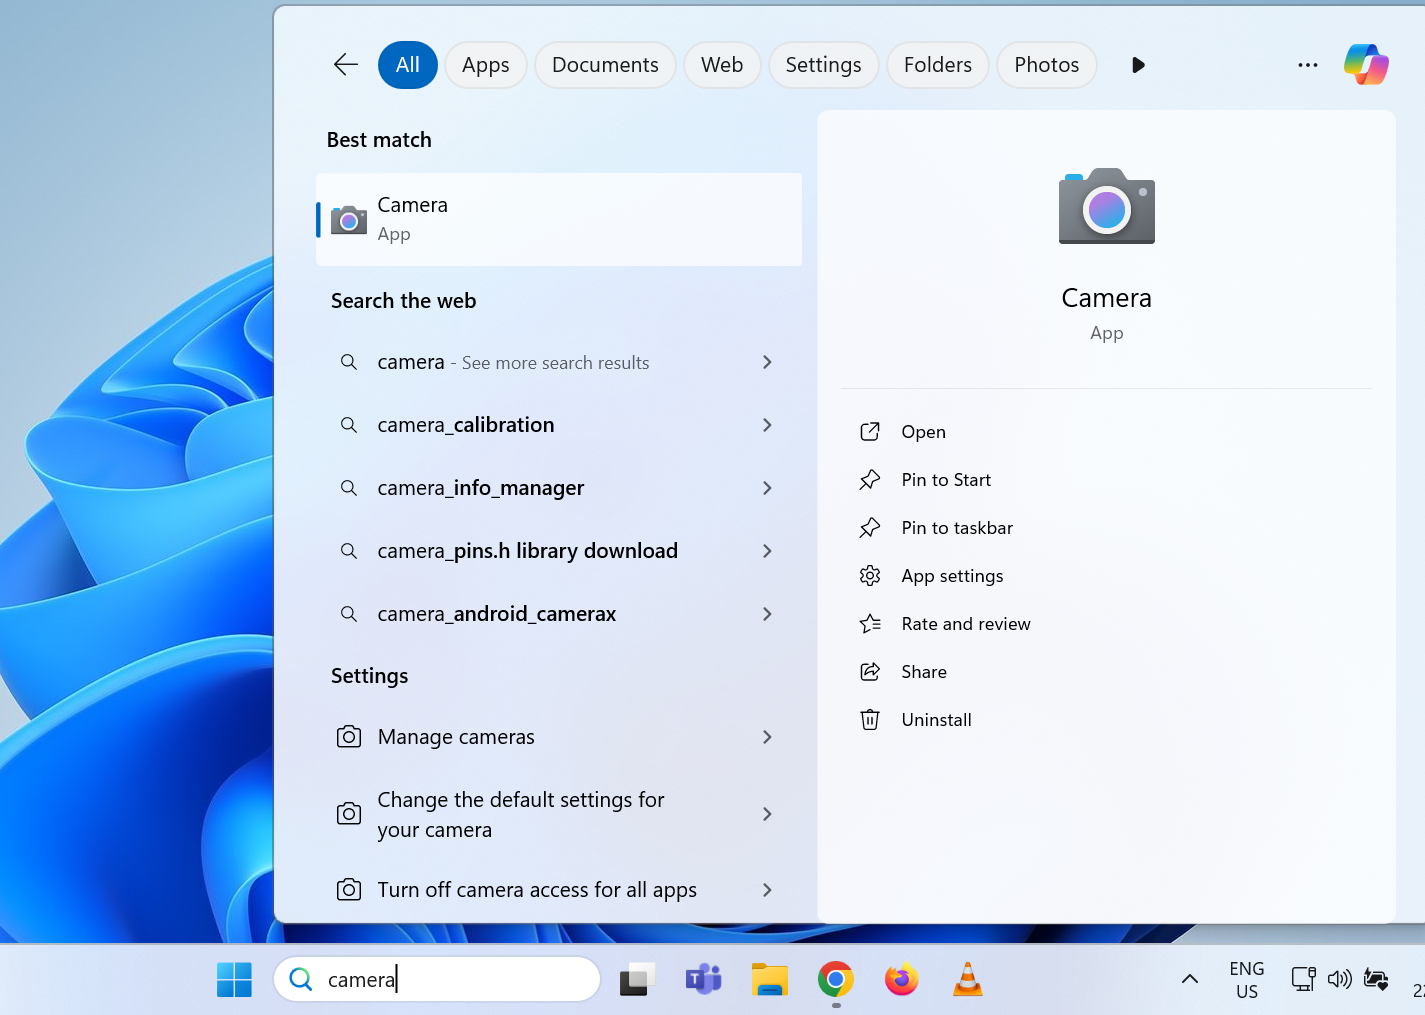Viewport: 1425px width, 1015px height.
Task: Show hidden system tray icons
Action: [x=1189, y=980]
